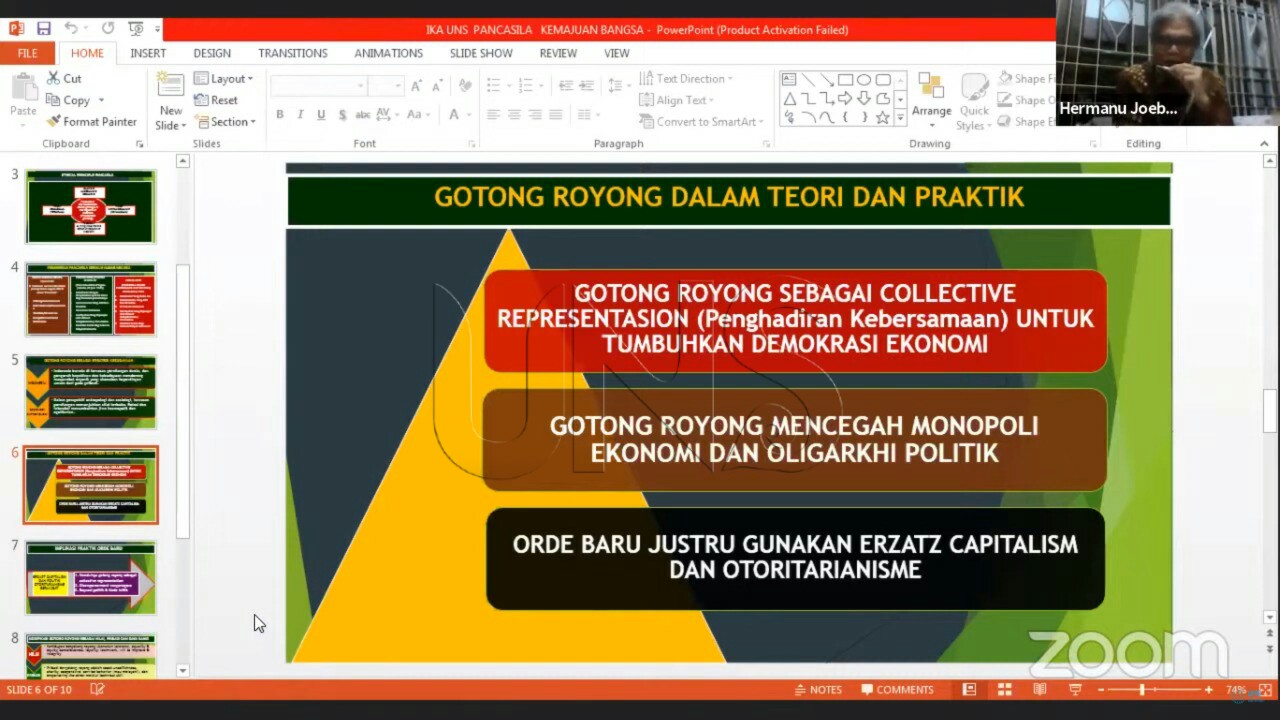The height and width of the screenshot is (720, 1280).
Task: Open the Section dropdown
Action: [x=225, y=122]
